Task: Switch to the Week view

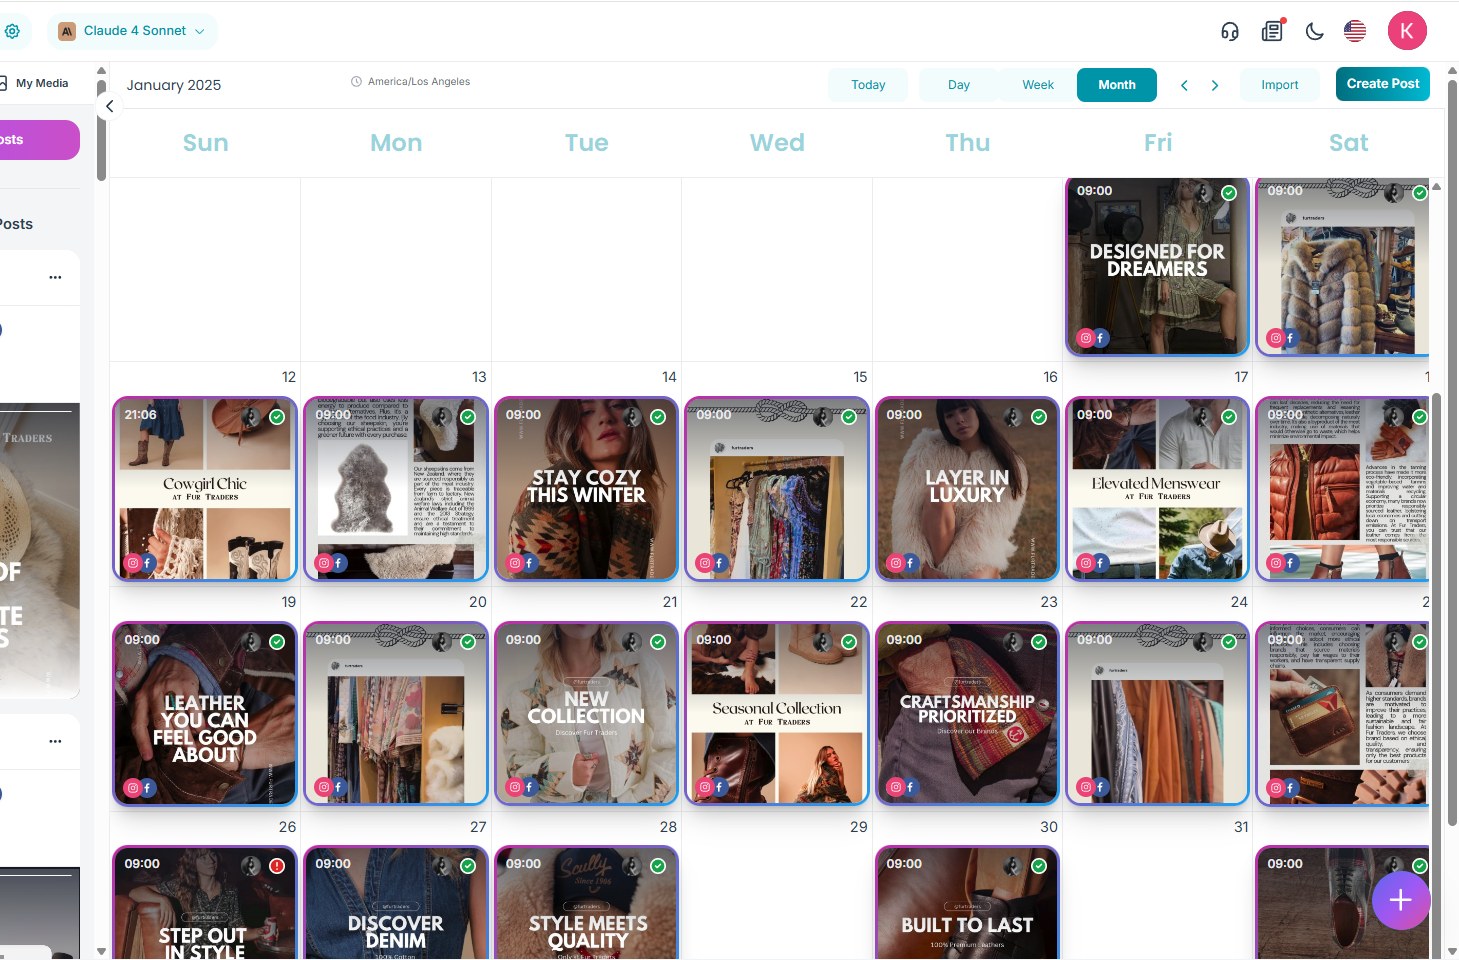Action: click(x=1038, y=85)
